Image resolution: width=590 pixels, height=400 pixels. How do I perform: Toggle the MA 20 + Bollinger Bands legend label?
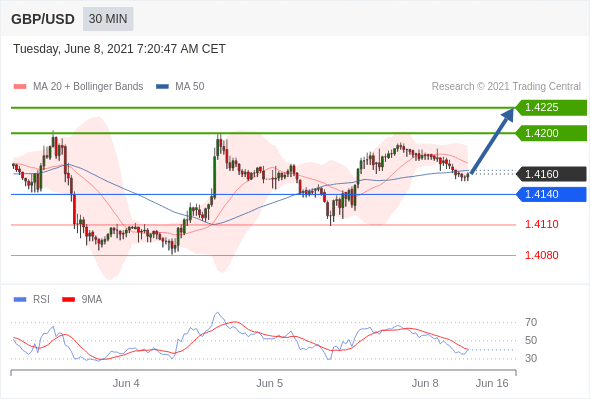pos(88,87)
